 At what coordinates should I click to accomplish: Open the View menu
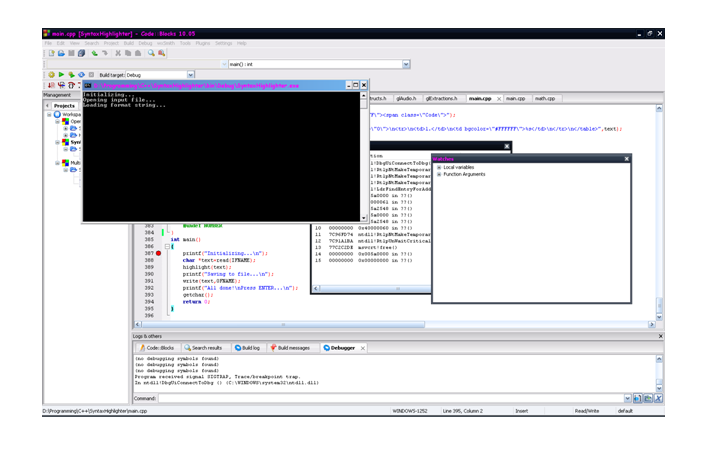74,43
